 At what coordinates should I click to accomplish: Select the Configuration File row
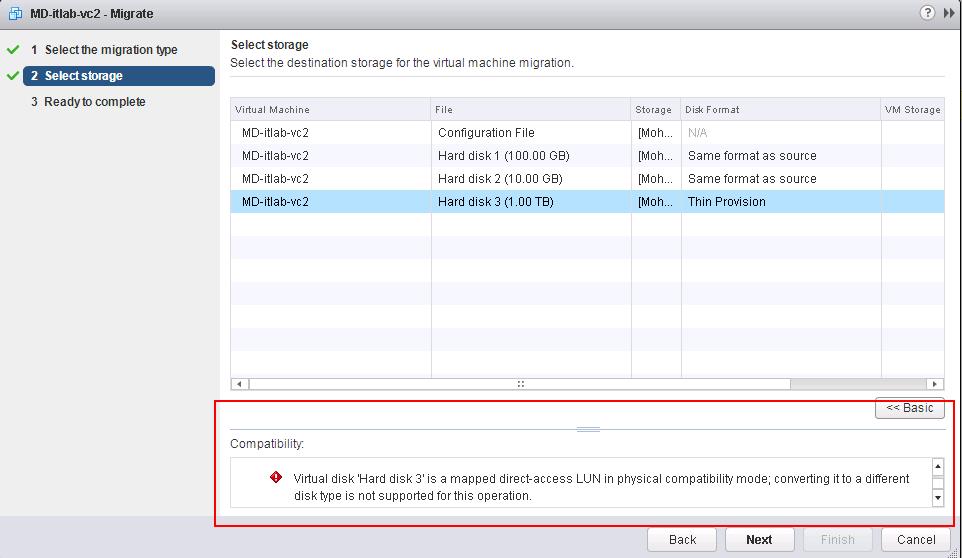coord(587,132)
